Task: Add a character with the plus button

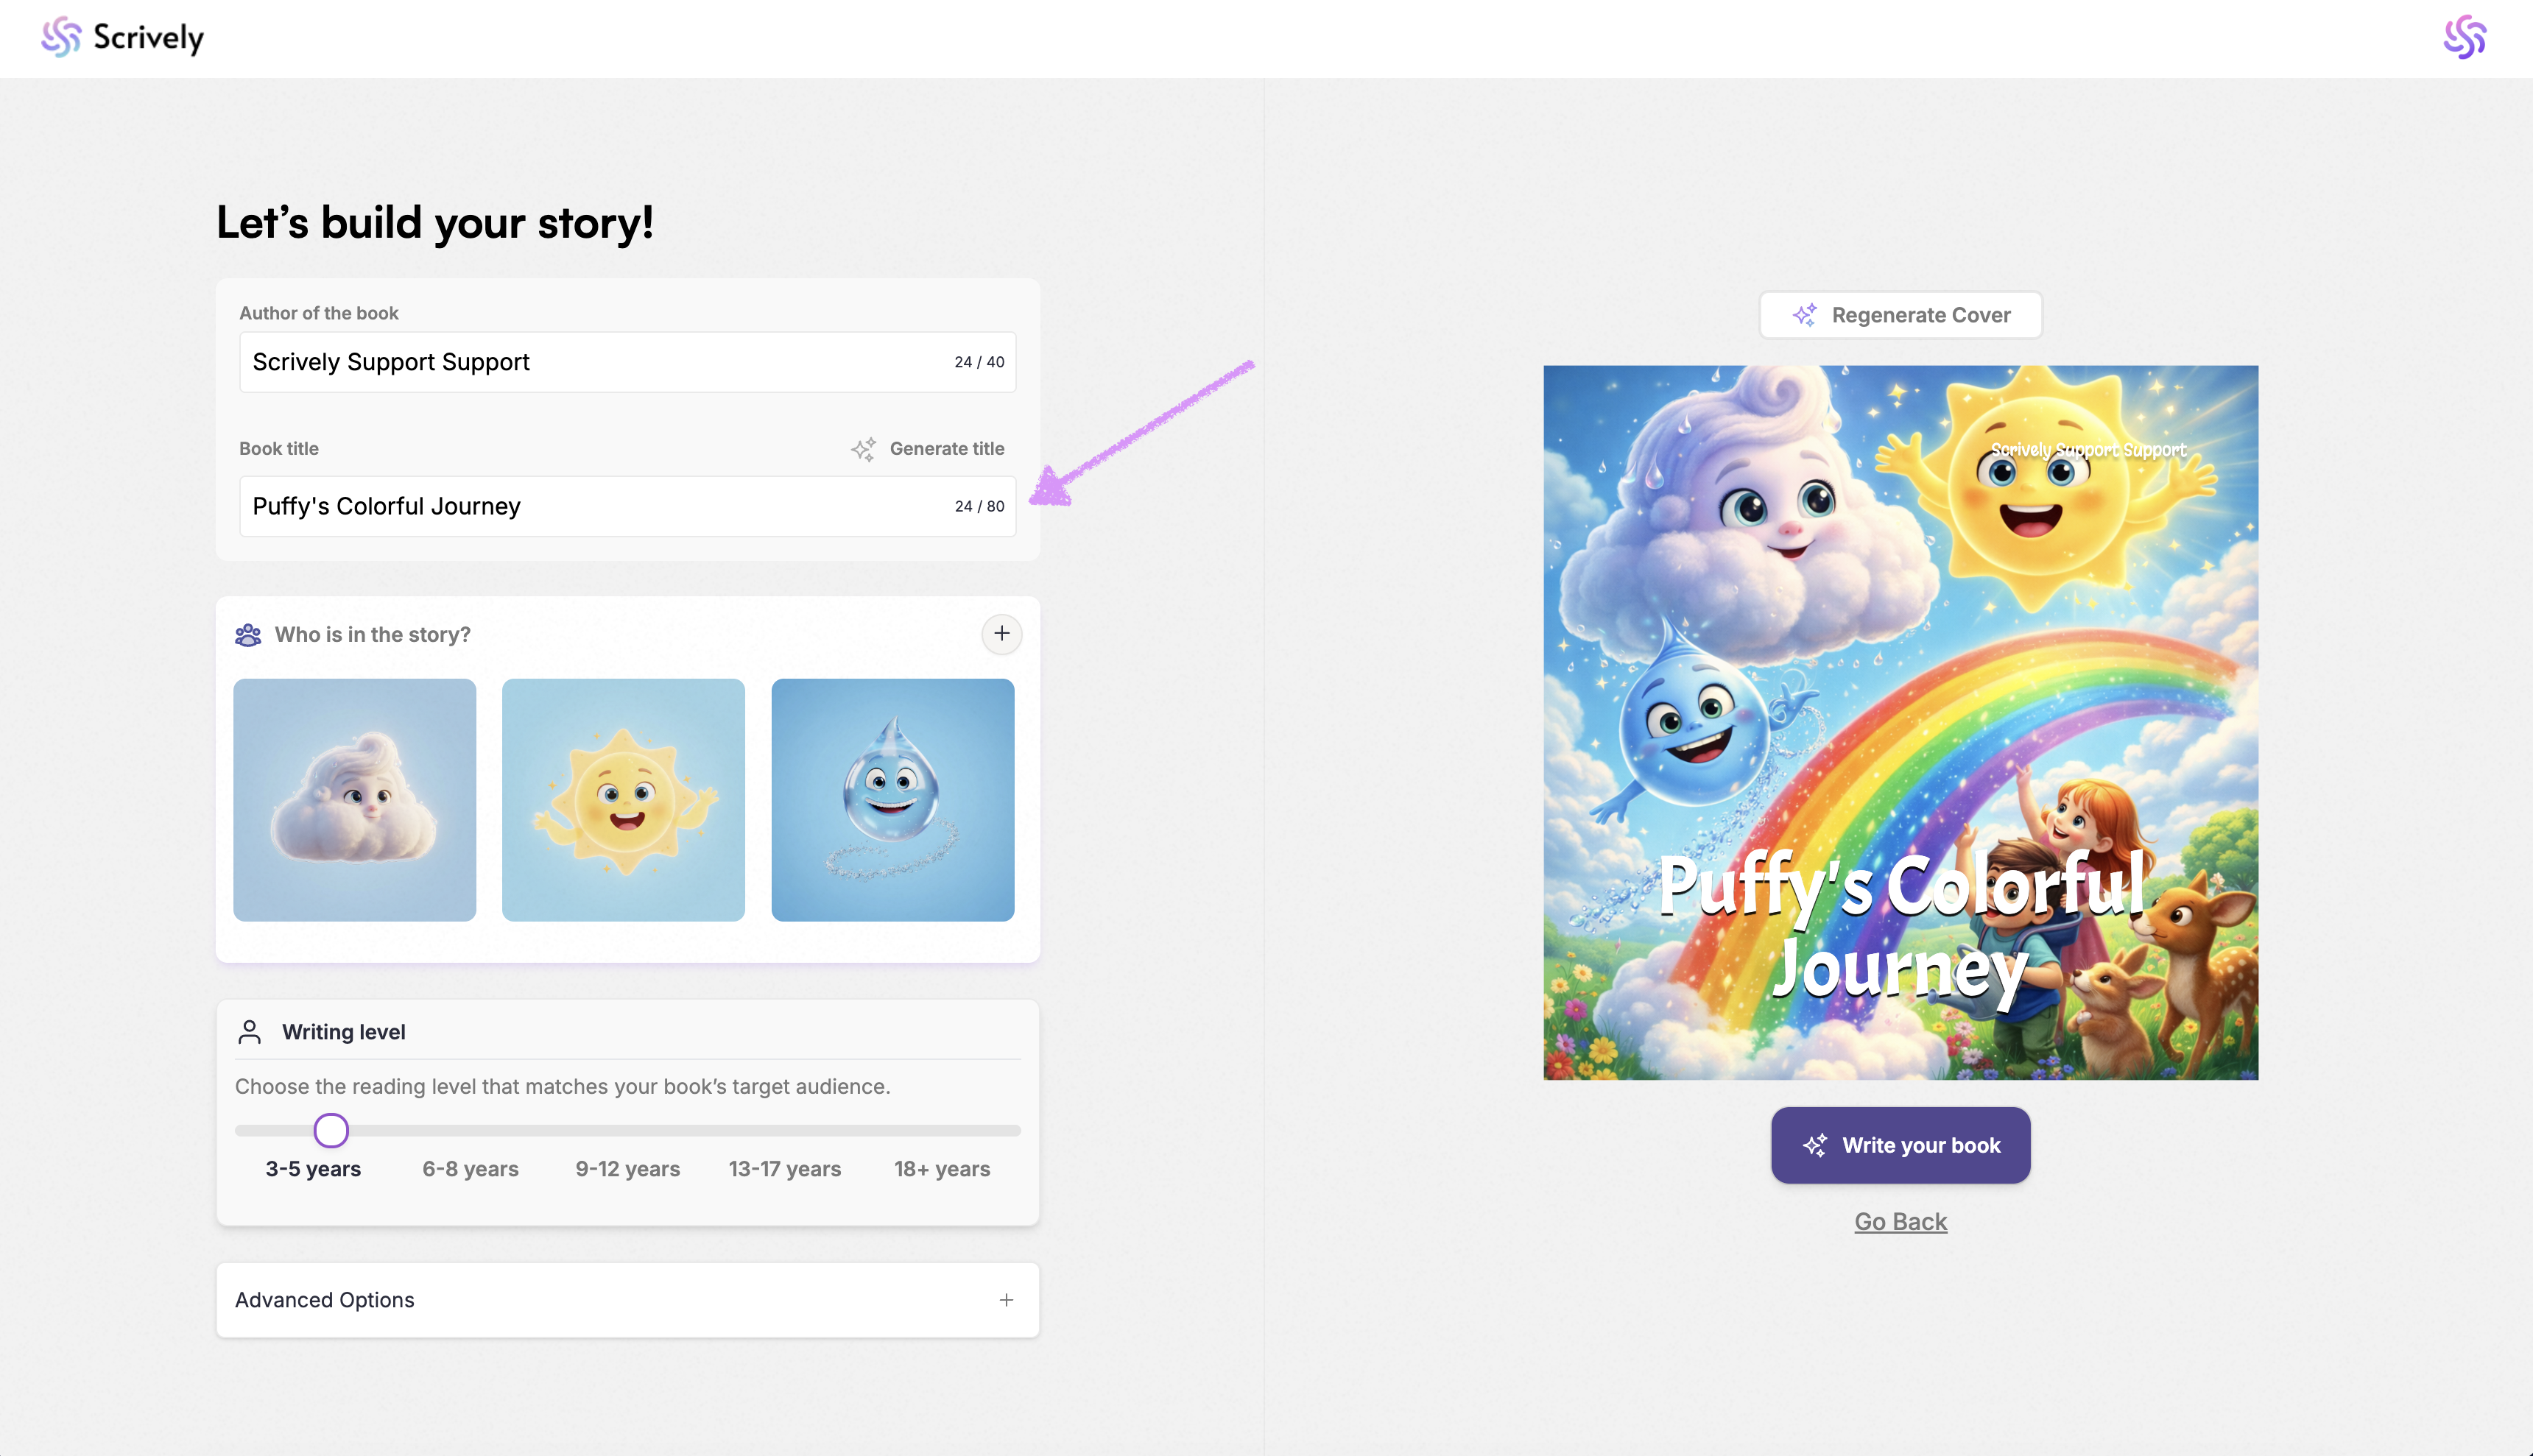Action: click(1001, 634)
